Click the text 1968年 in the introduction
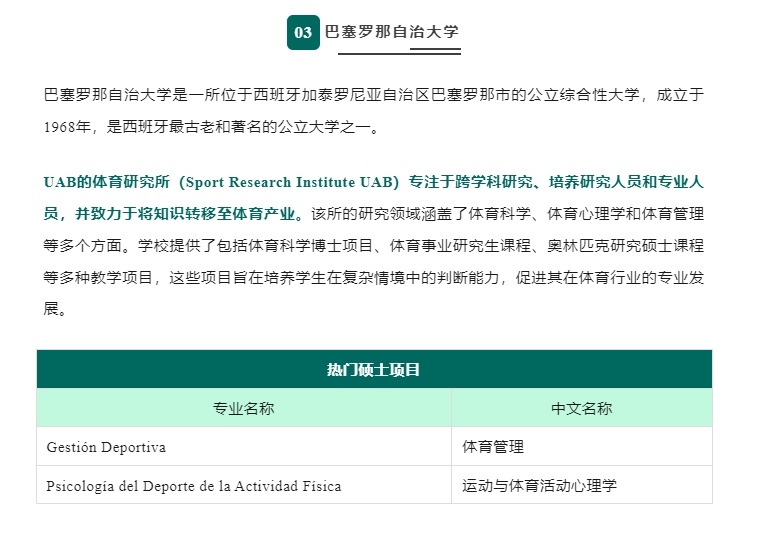This screenshot has width=758, height=533. click(x=67, y=127)
